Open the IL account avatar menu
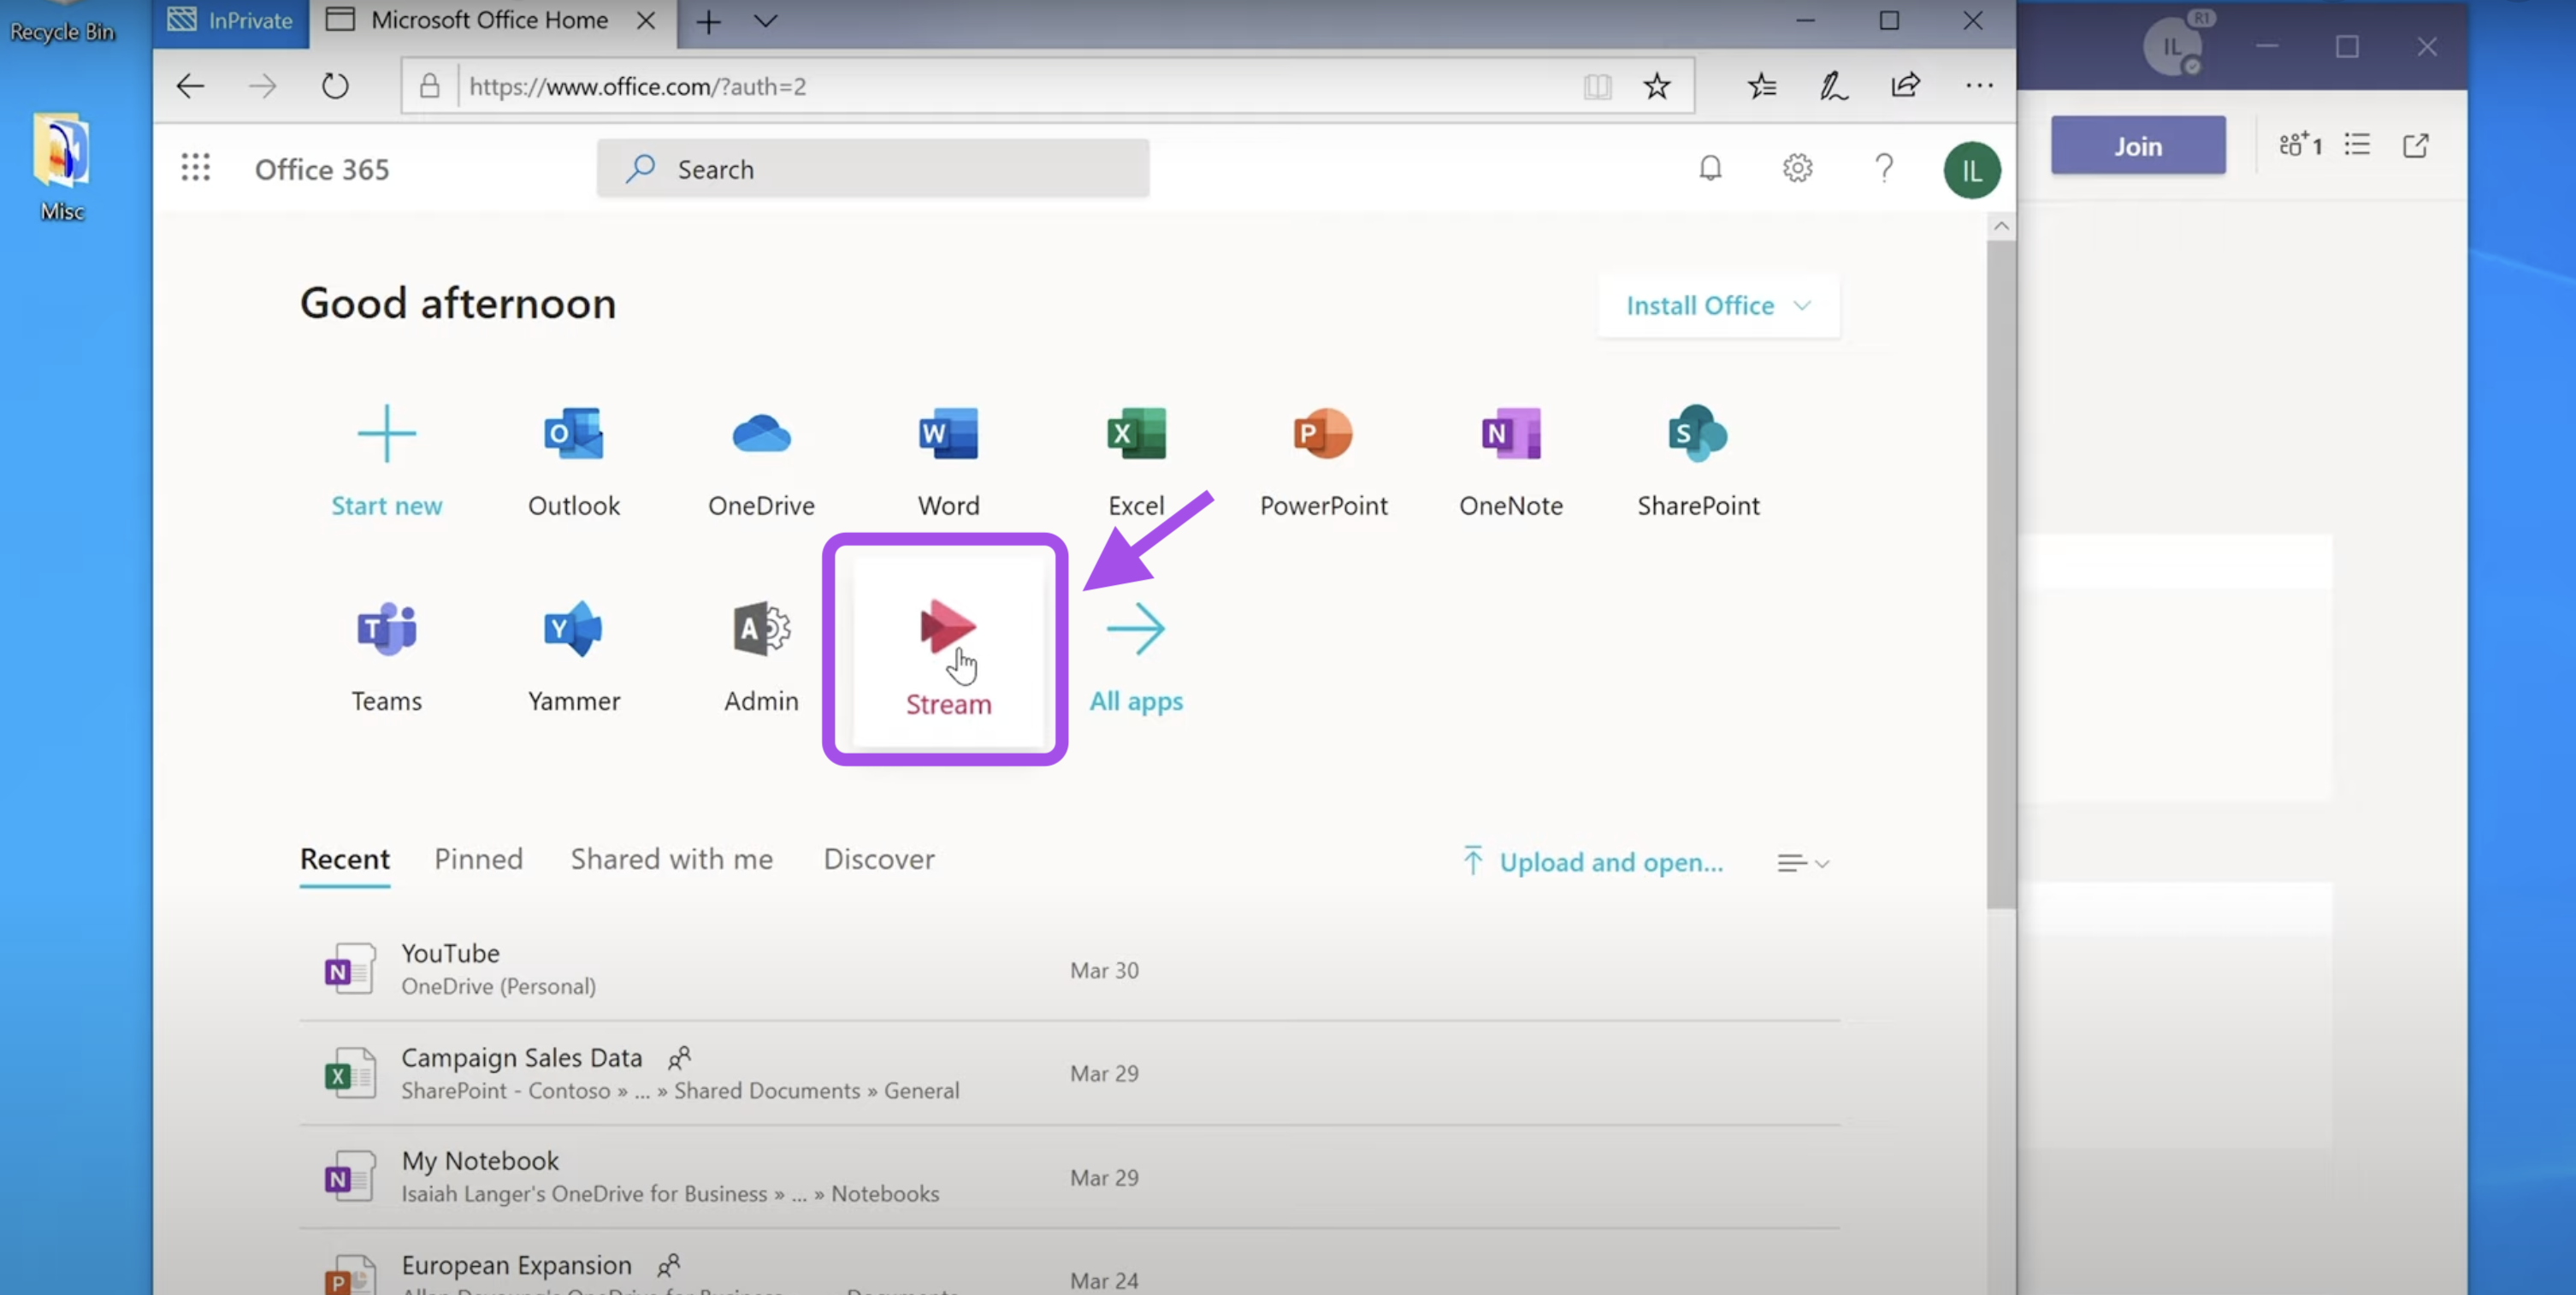 coord(1971,170)
